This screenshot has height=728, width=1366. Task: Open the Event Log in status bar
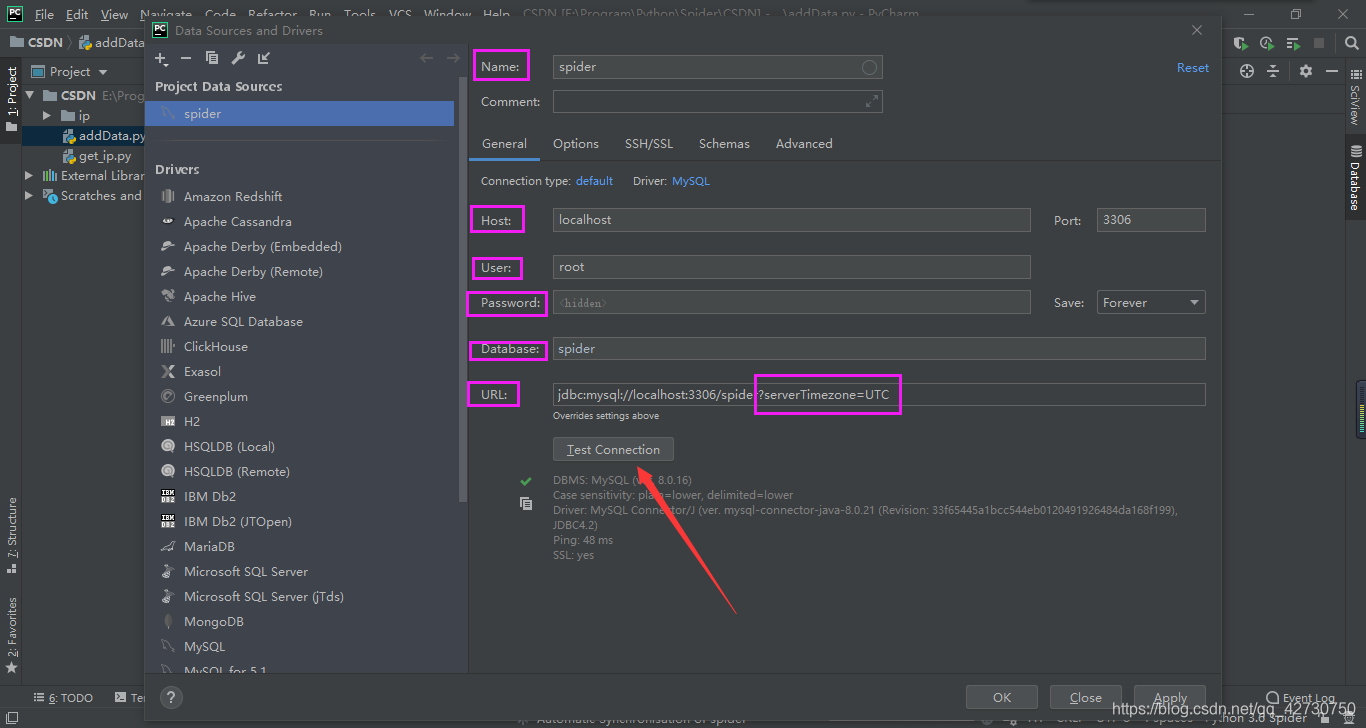click(1300, 698)
